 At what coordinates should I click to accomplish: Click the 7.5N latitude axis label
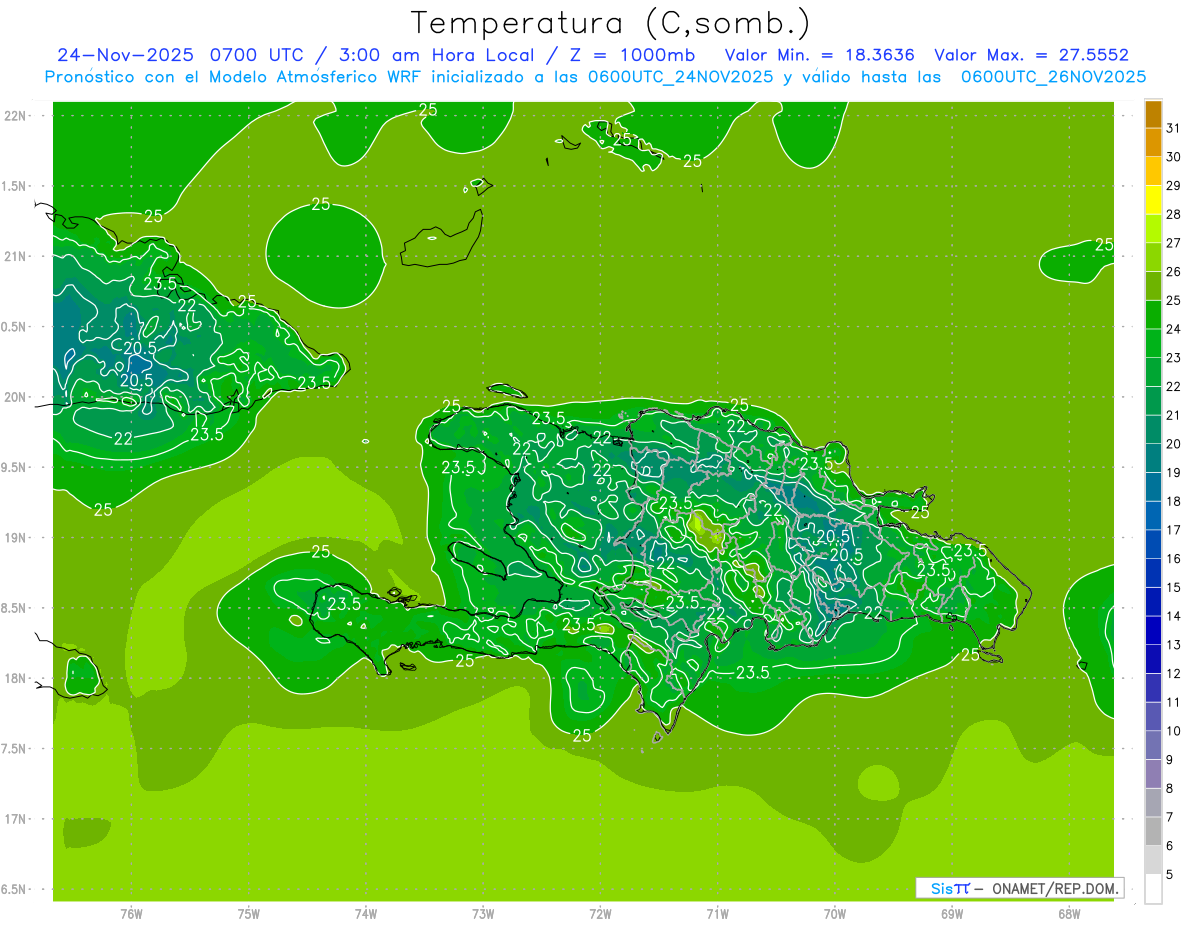[x=15, y=748]
